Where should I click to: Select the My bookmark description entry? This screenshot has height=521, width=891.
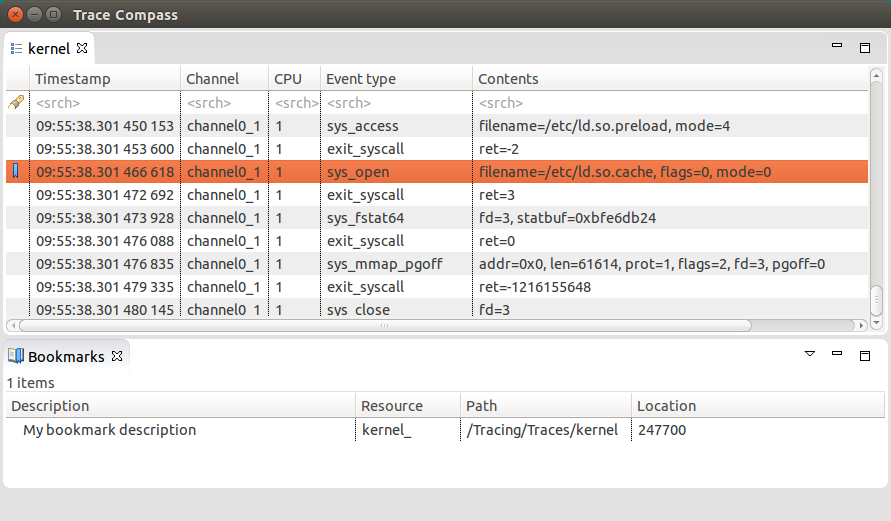pos(110,430)
